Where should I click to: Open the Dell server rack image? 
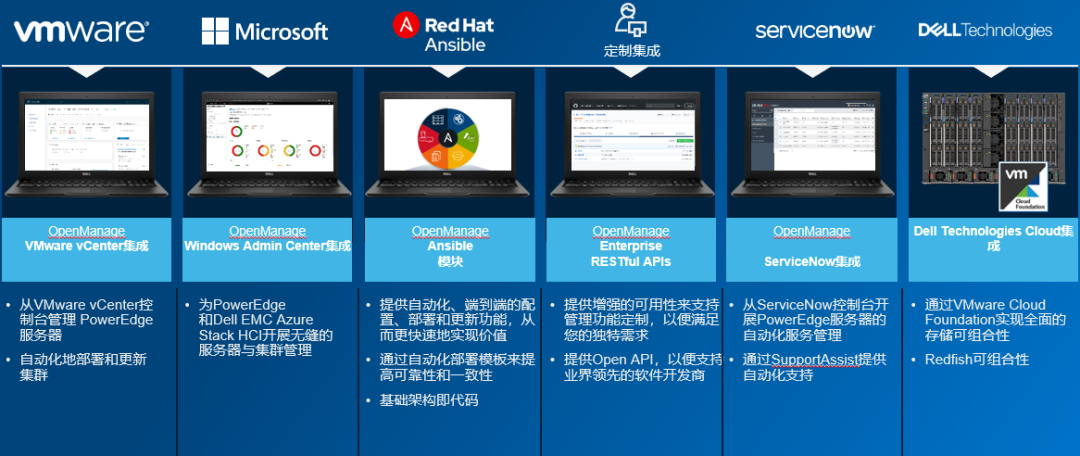992,138
